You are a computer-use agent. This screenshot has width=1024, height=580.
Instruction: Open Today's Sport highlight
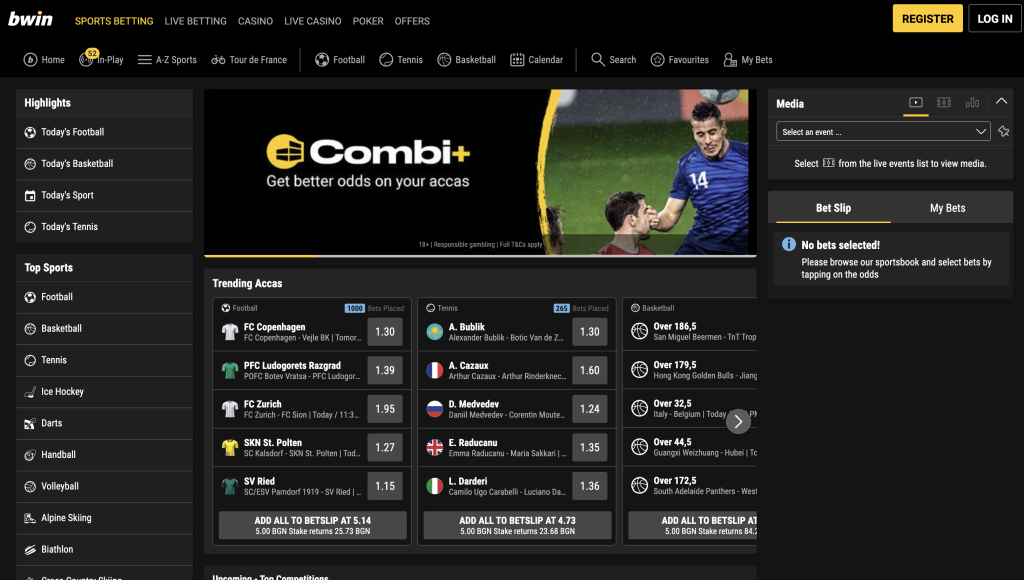104,195
